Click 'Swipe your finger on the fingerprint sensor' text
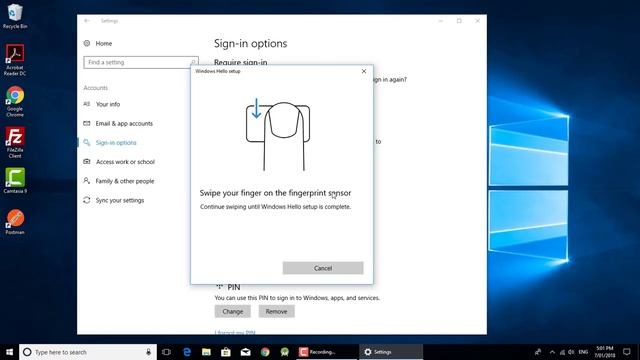640x360 pixels. tap(275, 193)
